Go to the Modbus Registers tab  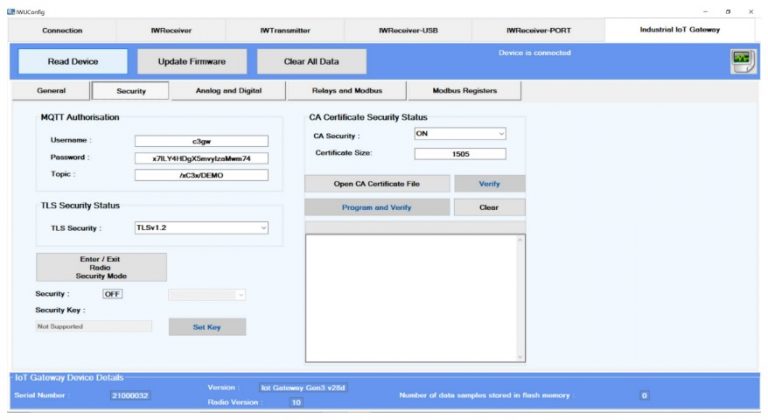[x=465, y=91]
